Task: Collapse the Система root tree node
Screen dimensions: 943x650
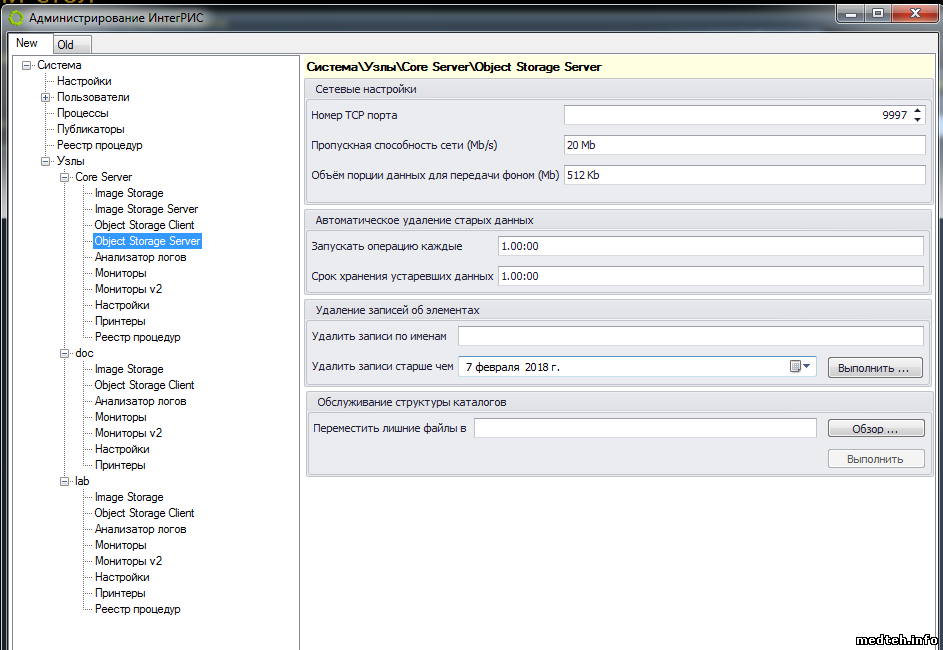Action: tap(27, 66)
